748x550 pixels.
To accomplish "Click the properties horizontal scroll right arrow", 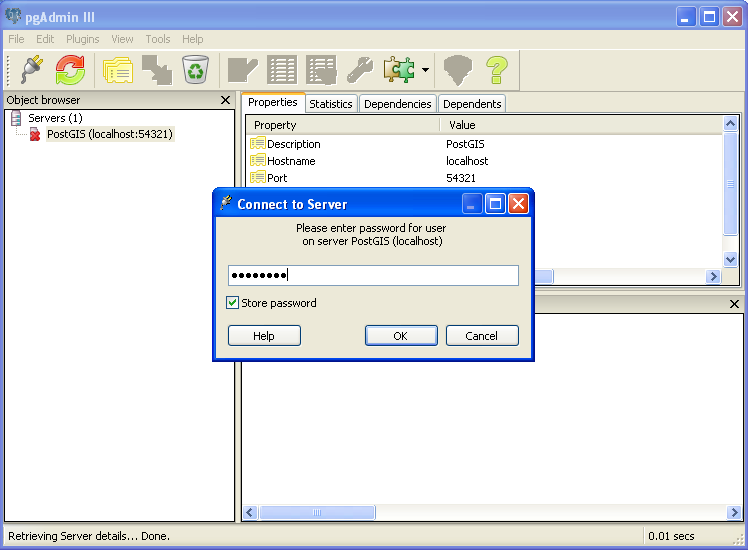I will point(713,276).
